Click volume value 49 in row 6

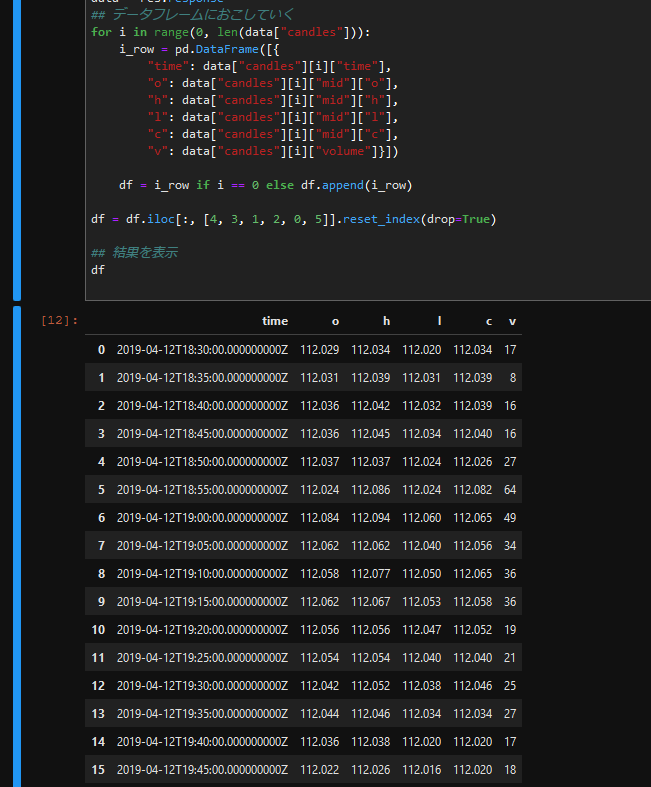point(510,518)
